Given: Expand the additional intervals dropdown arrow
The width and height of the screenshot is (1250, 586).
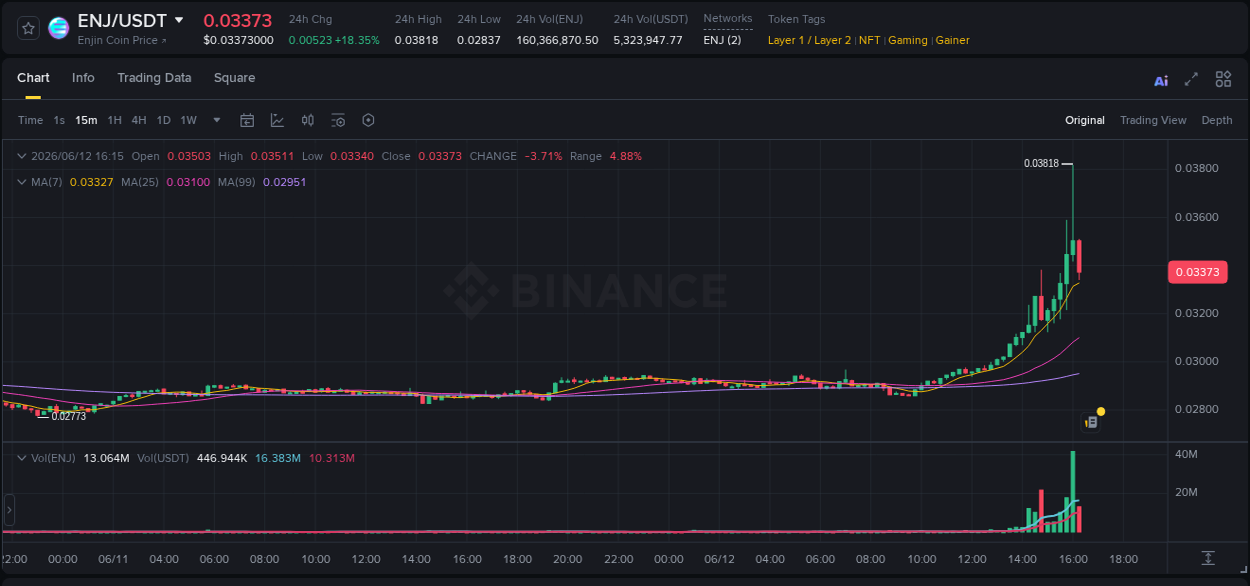Looking at the screenshot, I should (x=217, y=120).
